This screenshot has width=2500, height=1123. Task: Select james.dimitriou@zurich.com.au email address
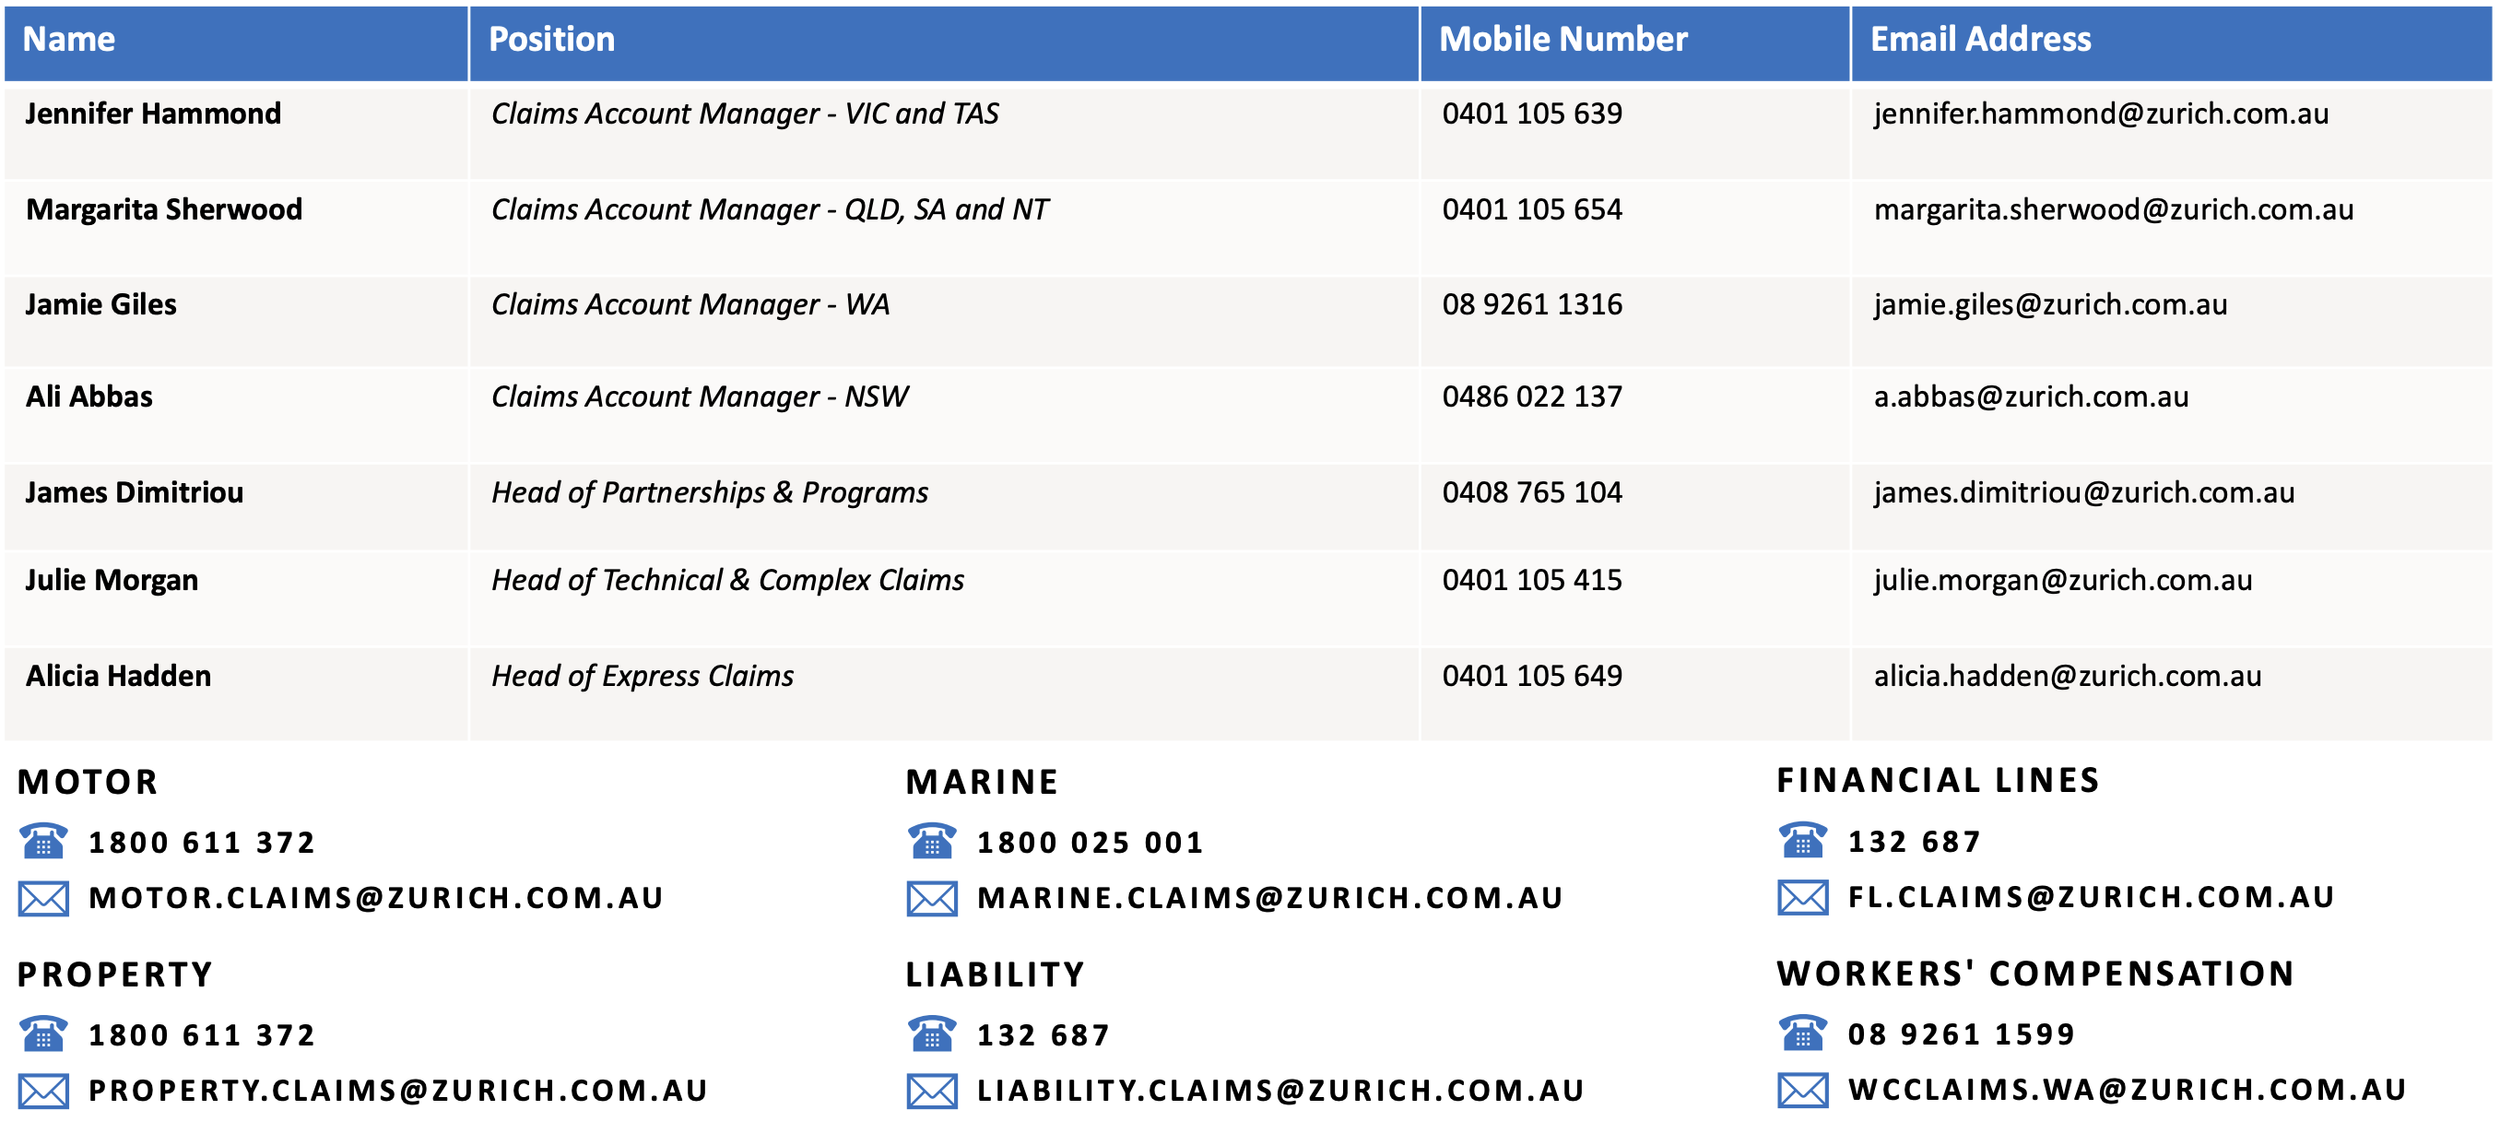coord(2084,493)
